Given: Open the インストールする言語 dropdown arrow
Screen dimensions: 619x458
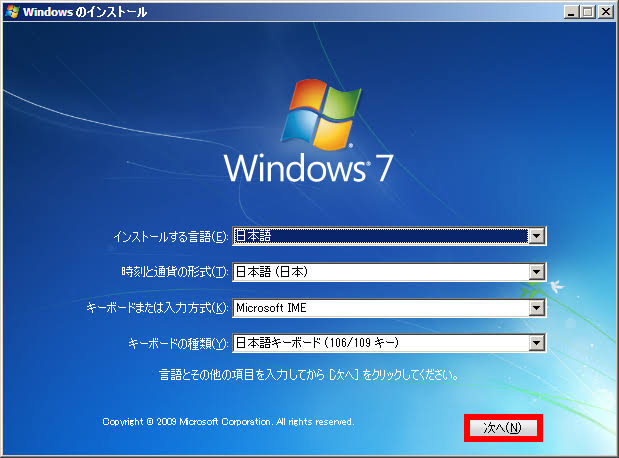Looking at the screenshot, I should click(536, 237).
